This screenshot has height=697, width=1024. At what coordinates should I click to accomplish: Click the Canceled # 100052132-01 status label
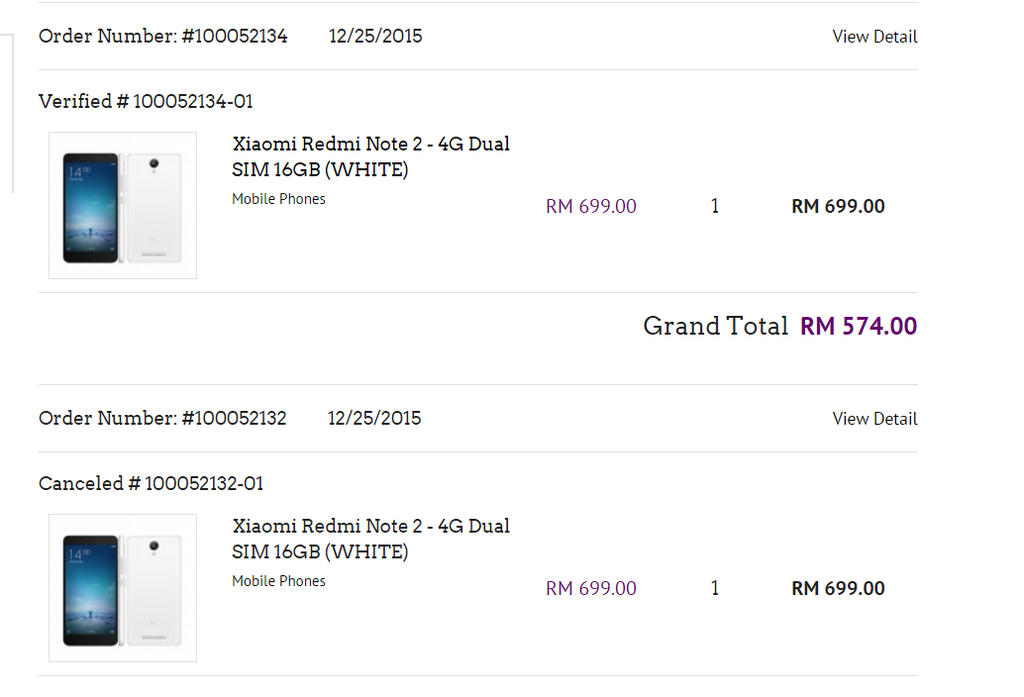[x=151, y=484]
